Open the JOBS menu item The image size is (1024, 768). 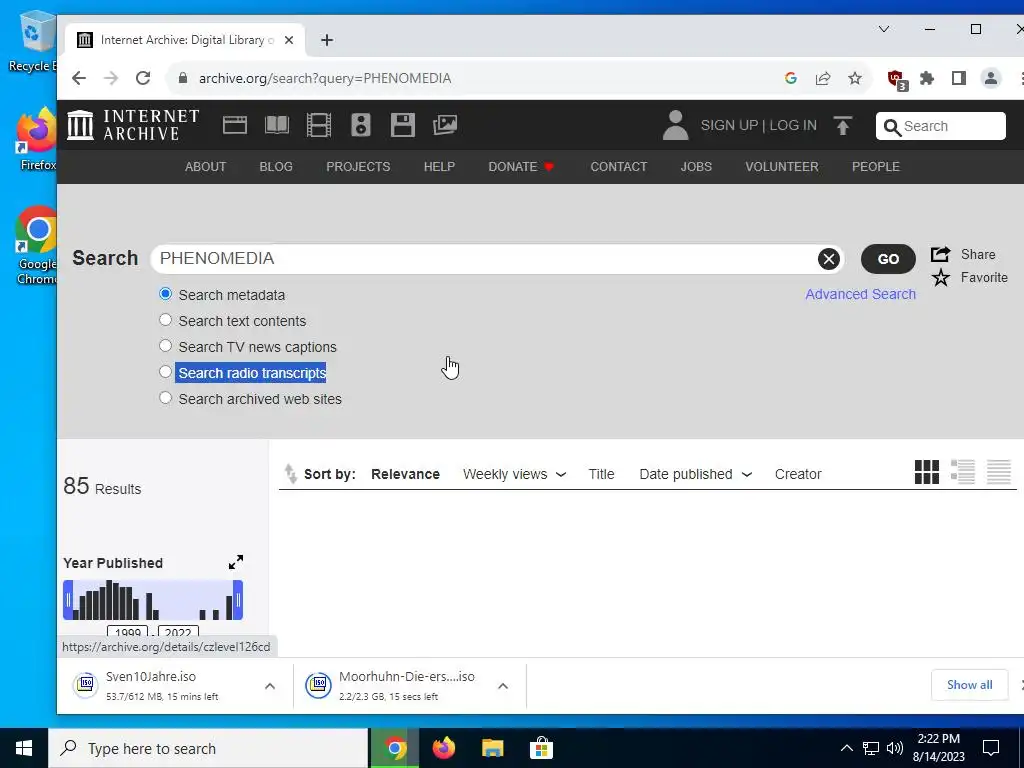(x=696, y=167)
